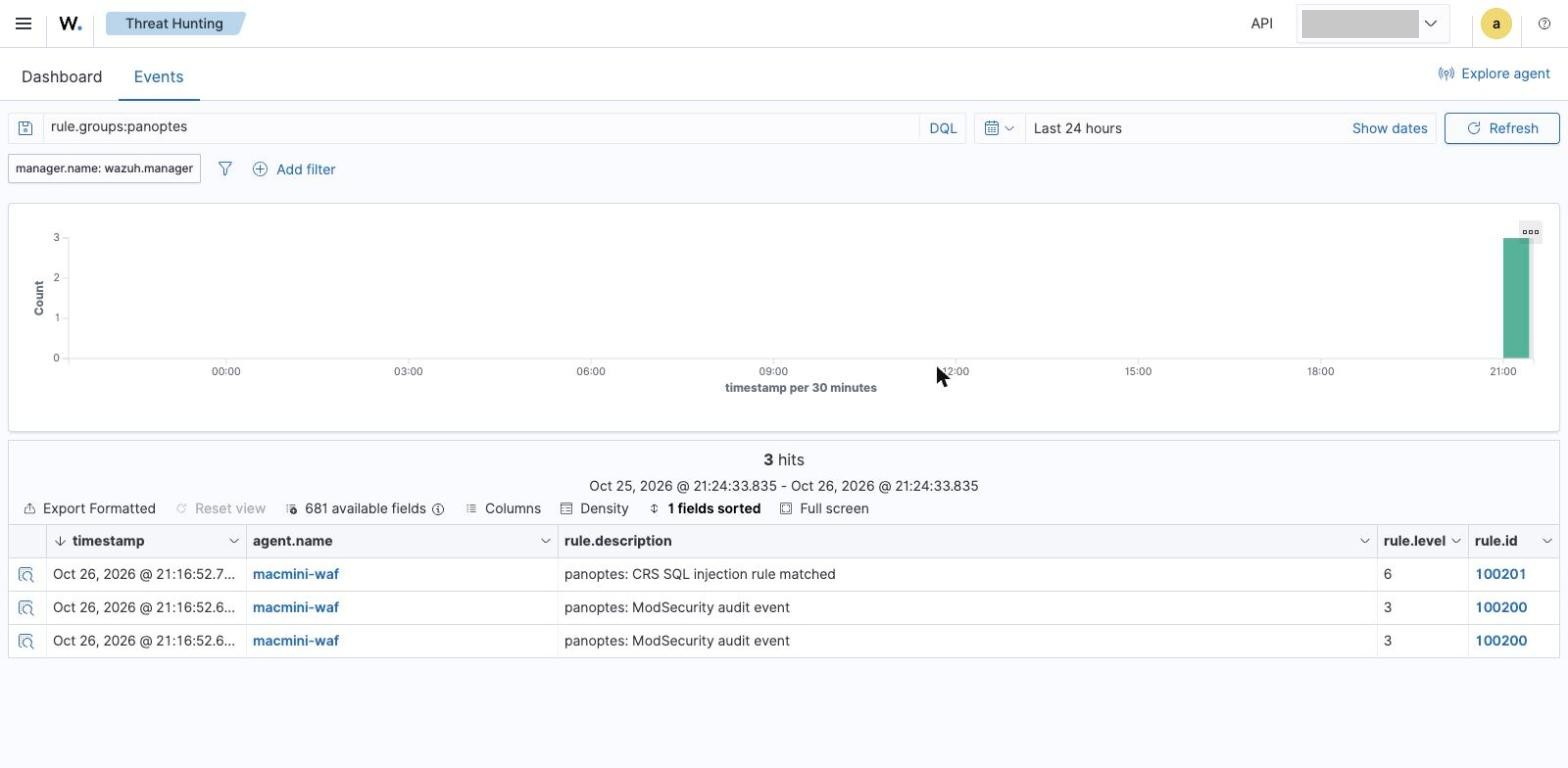Expand timestamp column header menu
1568x768 pixels.
coord(234,541)
